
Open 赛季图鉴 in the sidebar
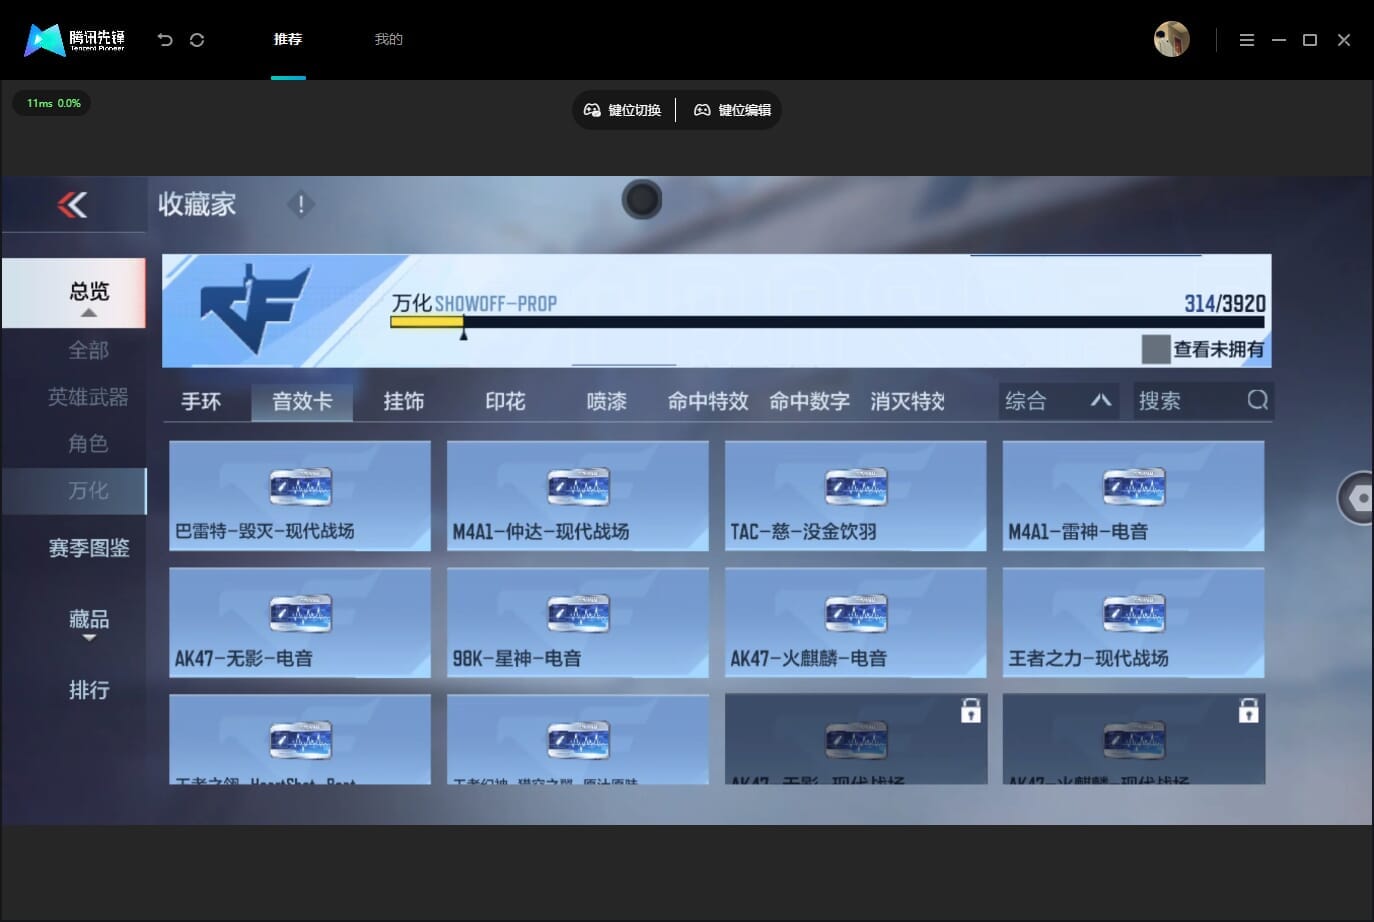pos(89,548)
